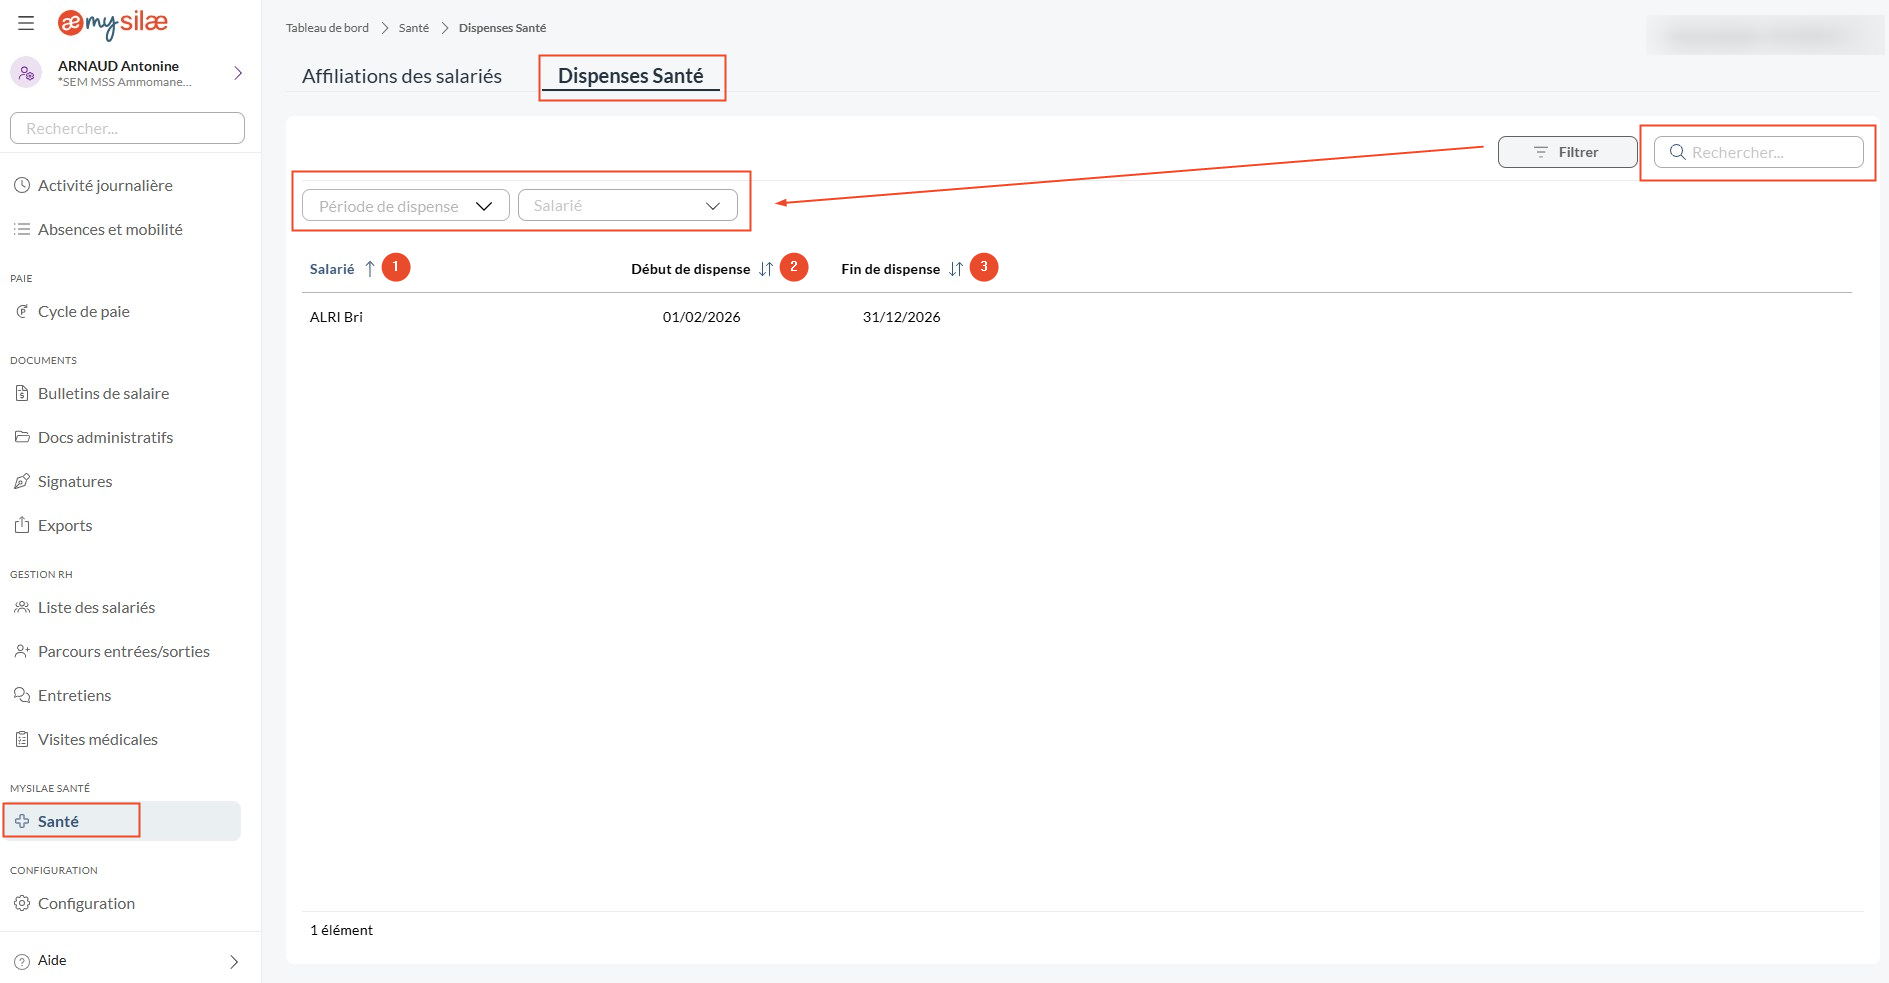1889x983 pixels.
Task: Click the medical cross icon beside Santé
Action: [22, 821]
